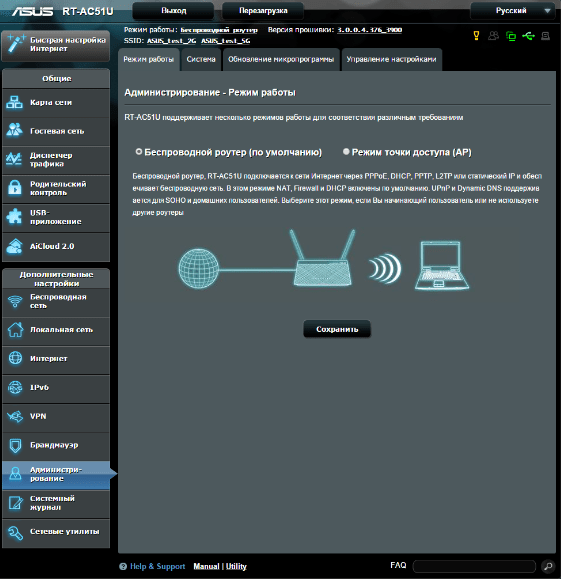Select the Режим точки доступа (AP) radio button
The height and width of the screenshot is (579, 561).
(346, 151)
